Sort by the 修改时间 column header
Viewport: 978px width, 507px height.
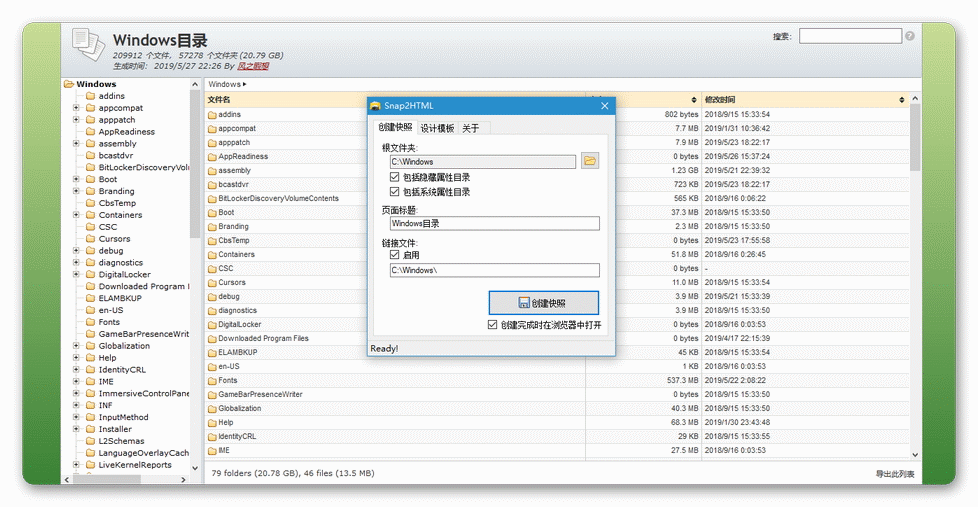point(720,100)
